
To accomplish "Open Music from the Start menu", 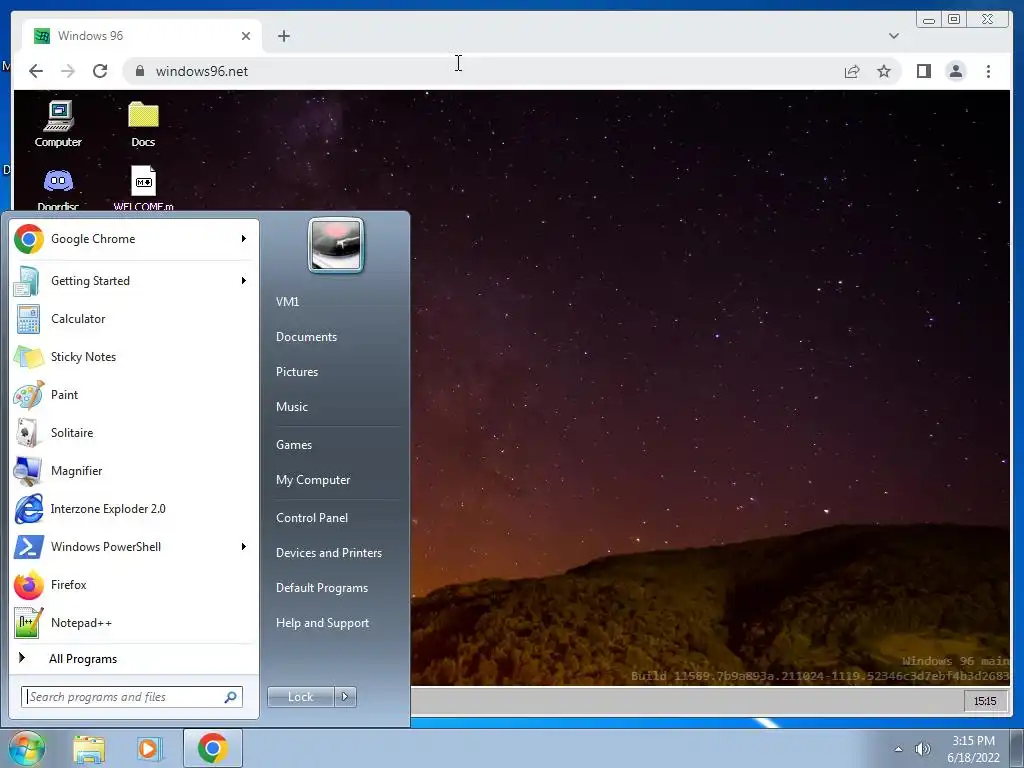I will [292, 407].
